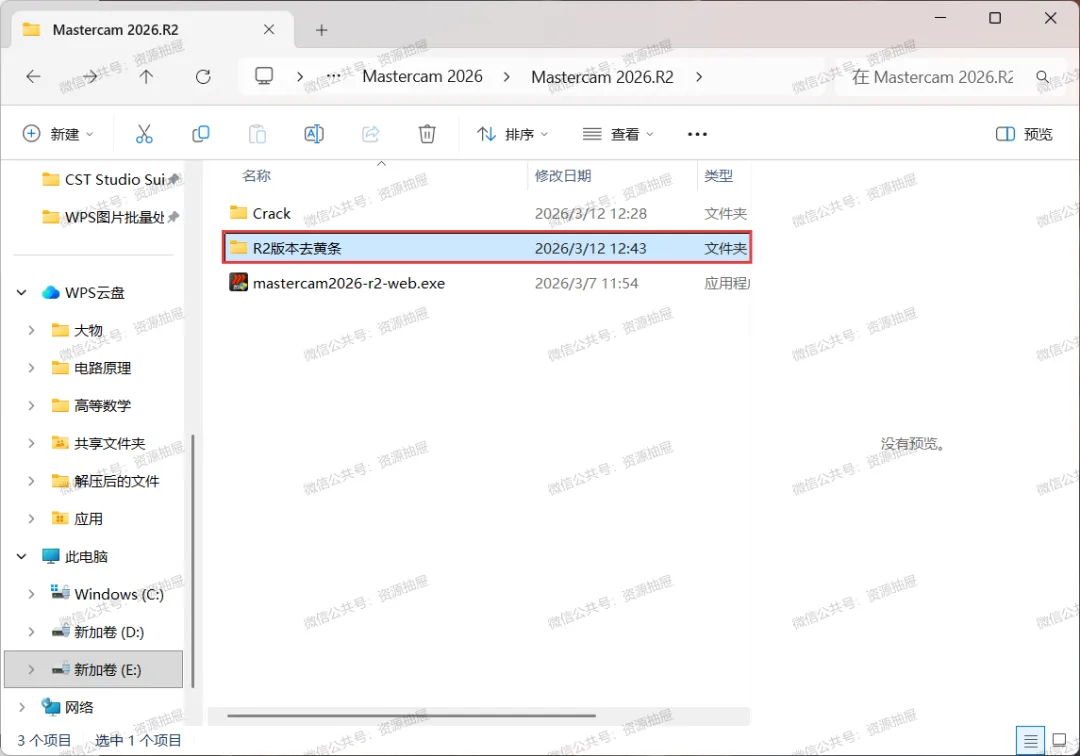This screenshot has height=756, width=1080.
Task: Copy the selected item
Action: click(200, 134)
